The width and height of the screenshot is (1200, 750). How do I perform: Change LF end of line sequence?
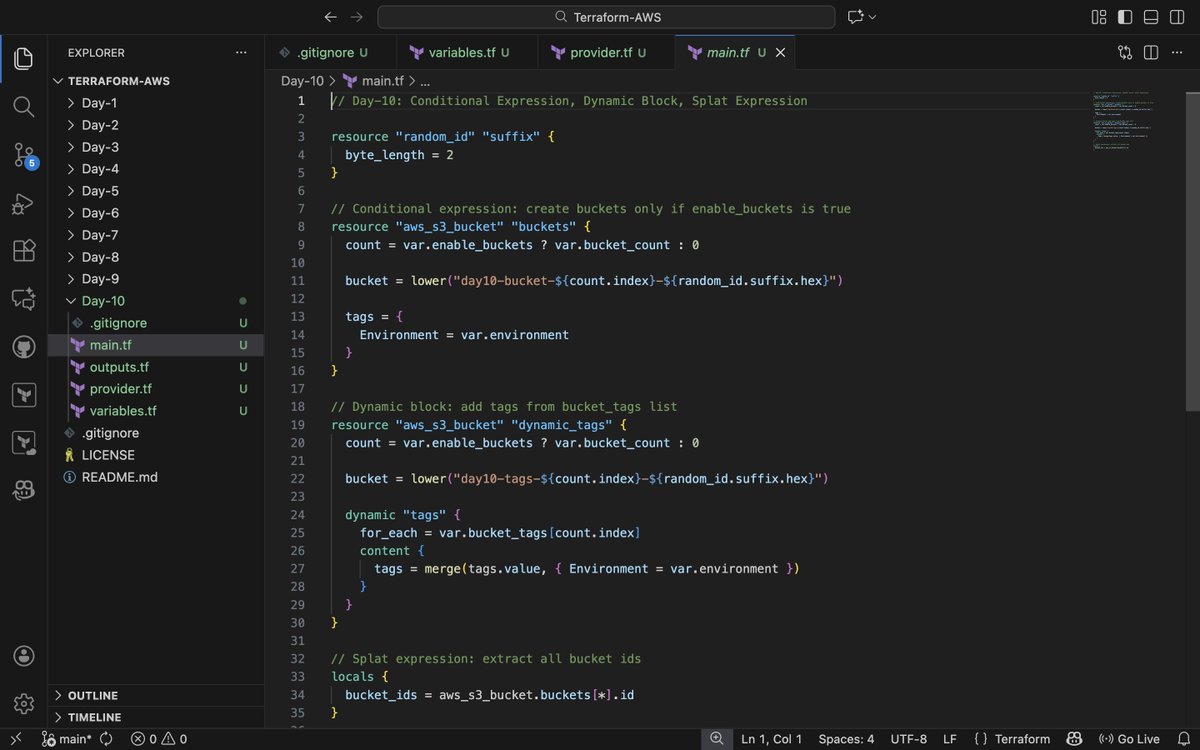950,739
